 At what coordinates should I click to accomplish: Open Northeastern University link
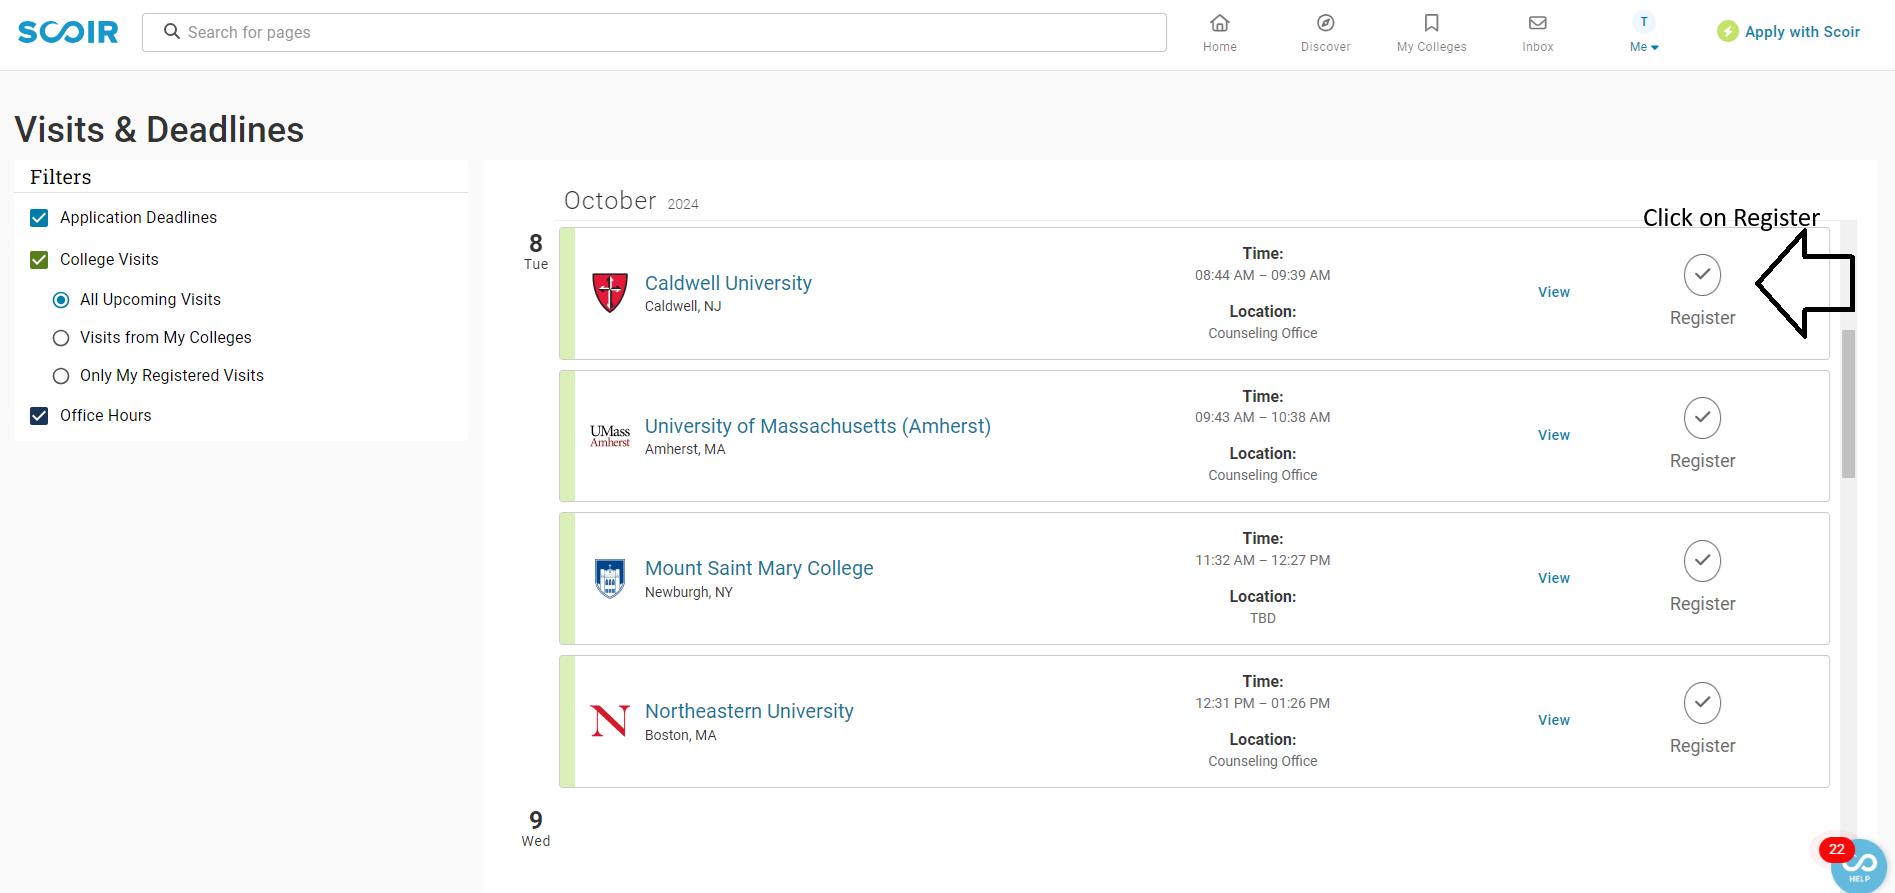click(749, 711)
